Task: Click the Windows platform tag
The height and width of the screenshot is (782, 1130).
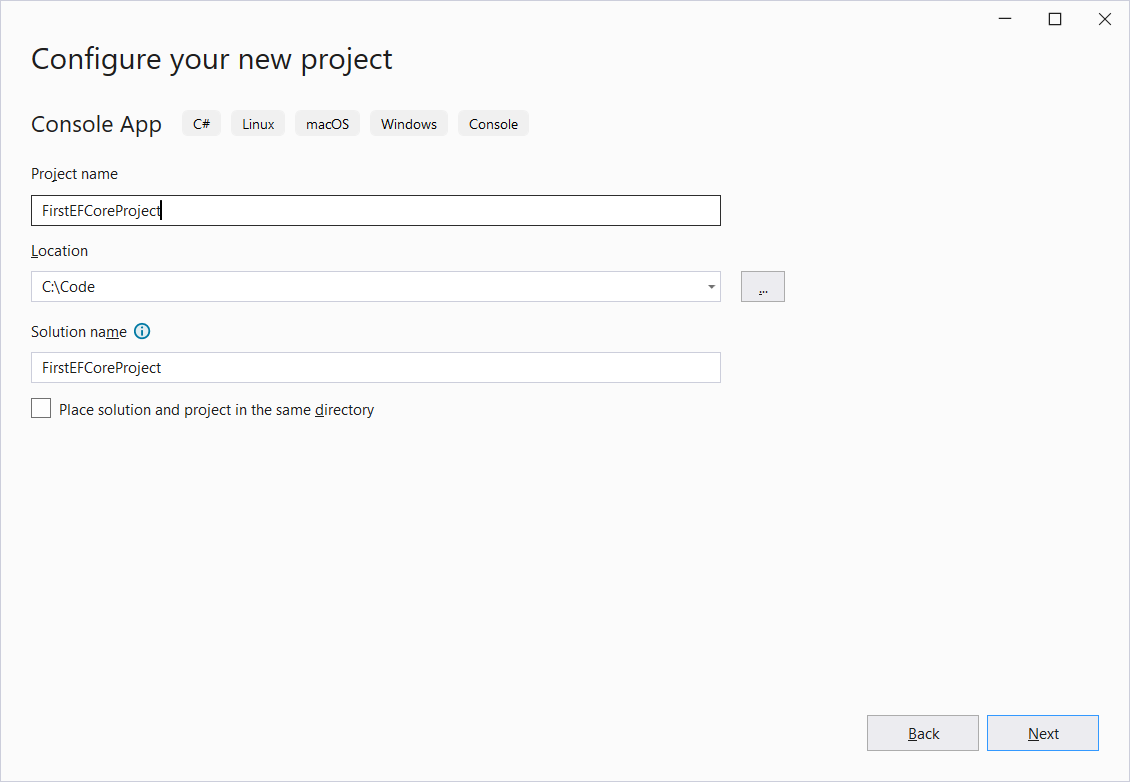Action: click(409, 124)
